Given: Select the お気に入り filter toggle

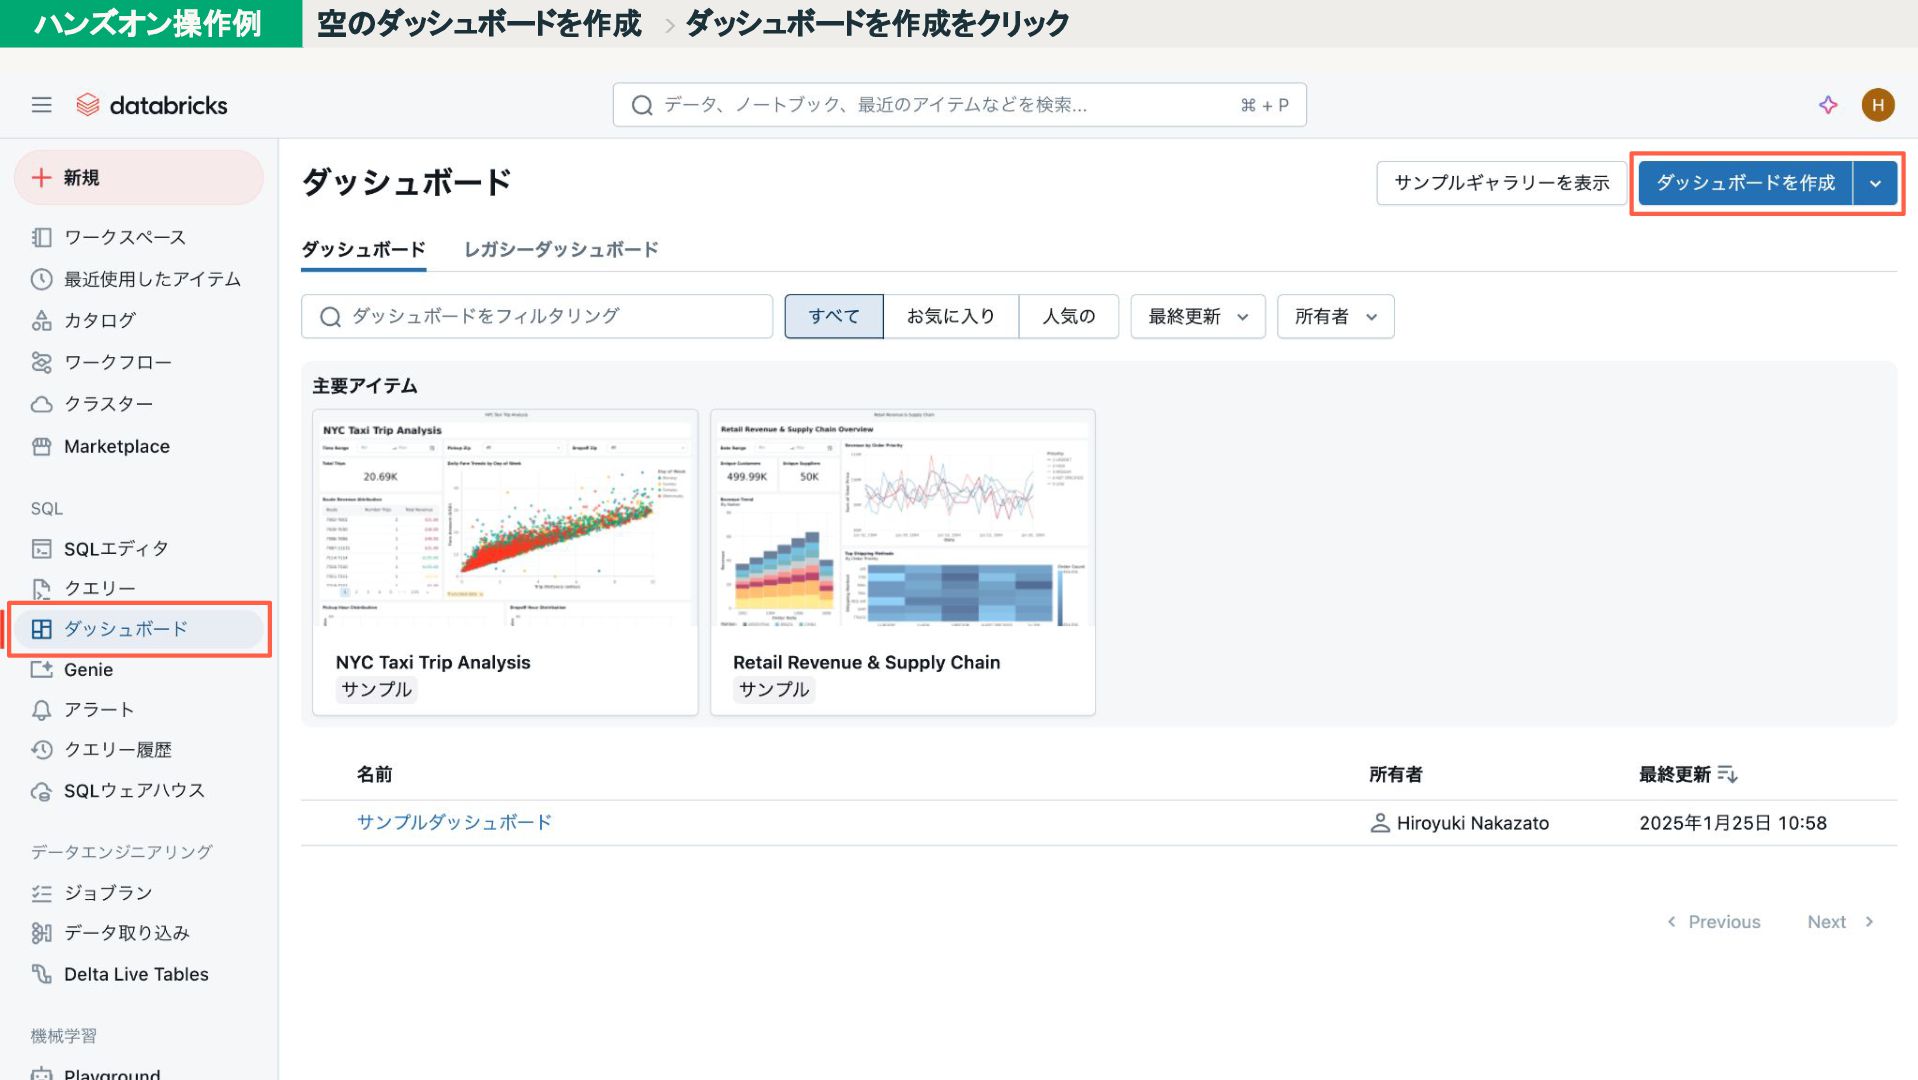Looking at the screenshot, I should tap(951, 316).
